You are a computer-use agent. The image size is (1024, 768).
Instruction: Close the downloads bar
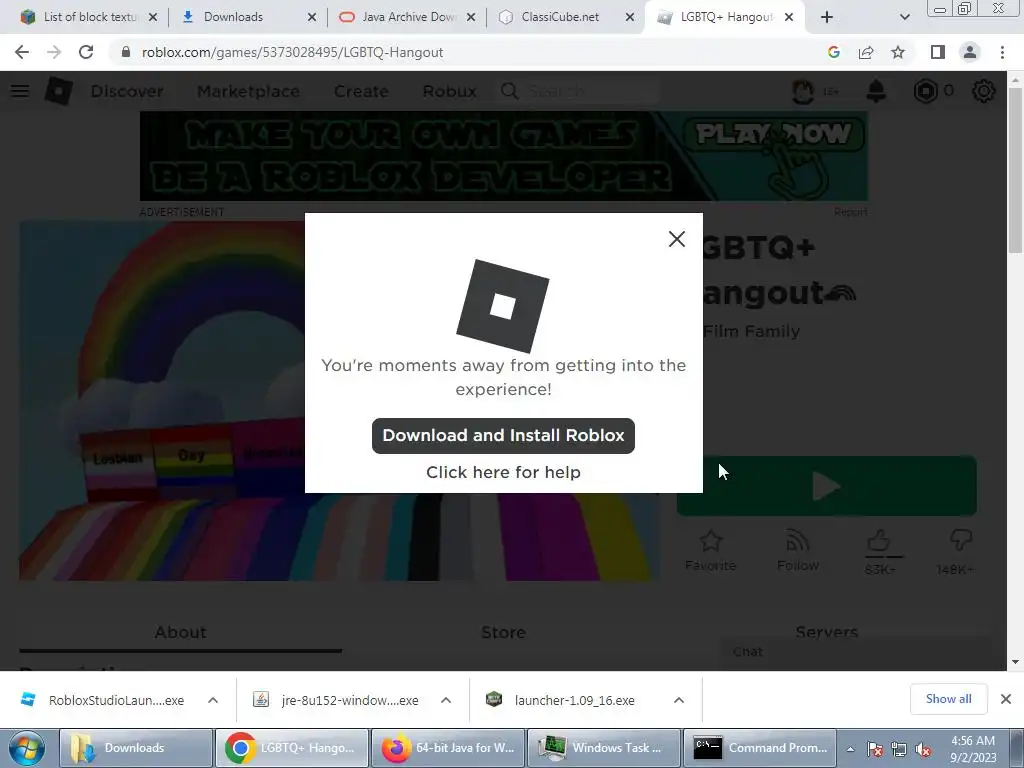coord(1006,699)
